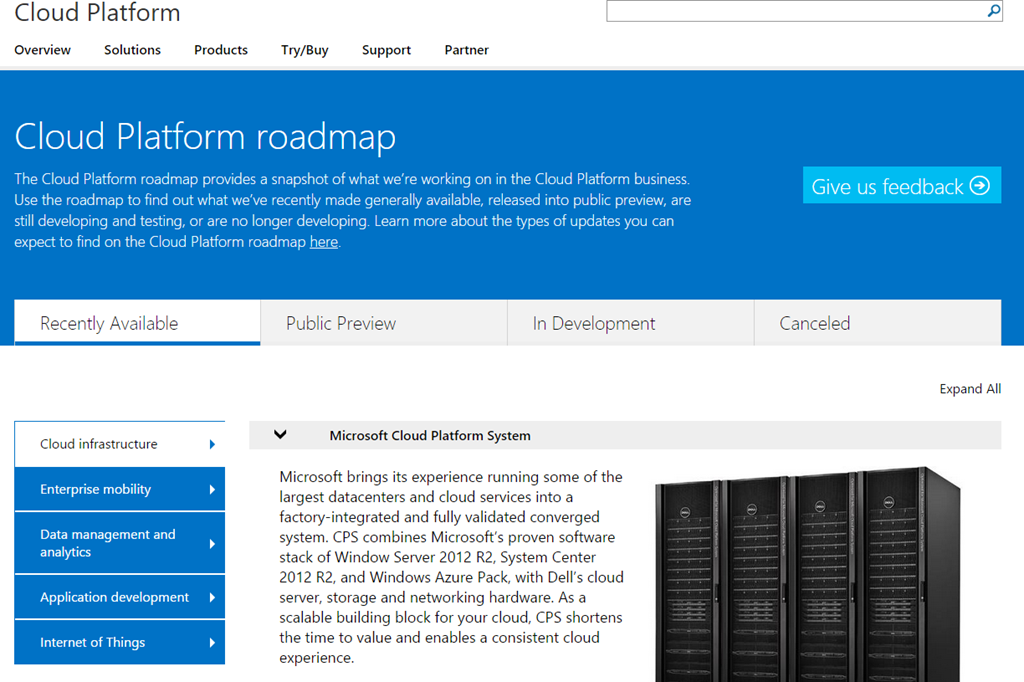Follow the "here" hyperlink in the intro text
Viewport: 1024px width, 682px height.
(x=323, y=241)
